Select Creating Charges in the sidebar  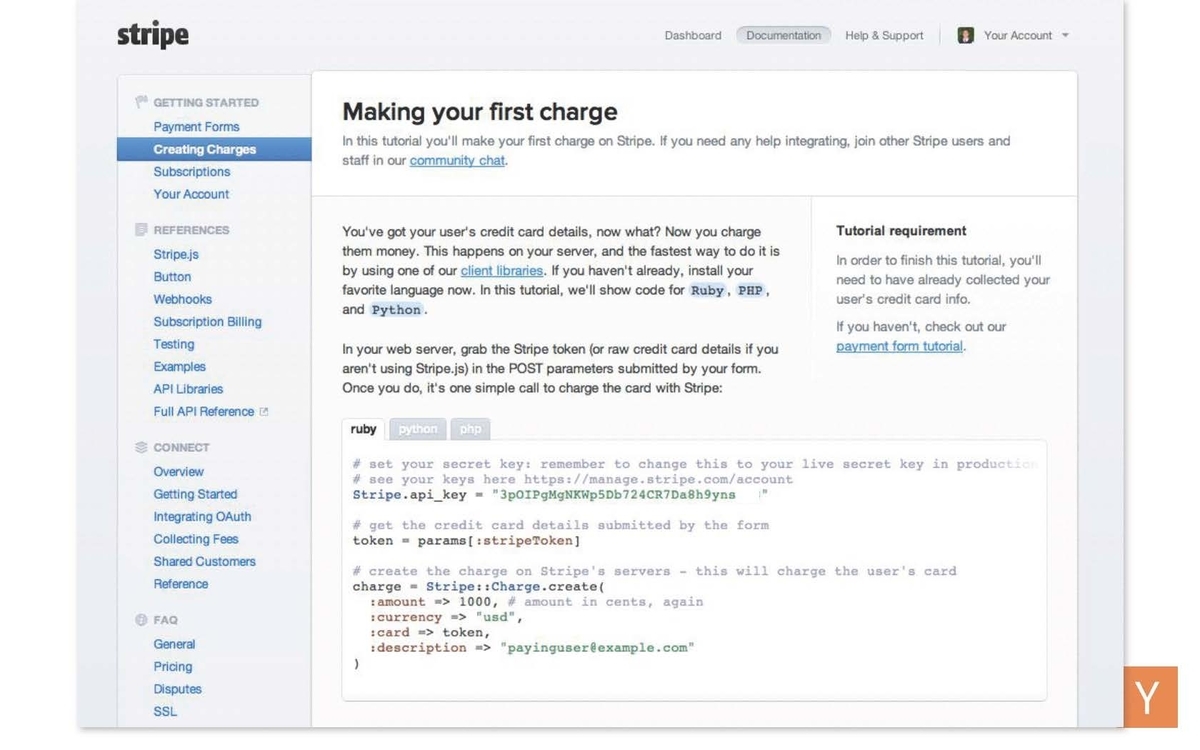click(214, 149)
